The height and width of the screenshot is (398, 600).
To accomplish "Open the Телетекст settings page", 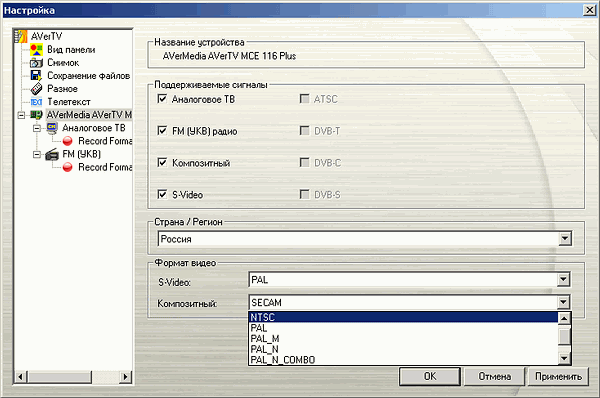I will click(69, 102).
